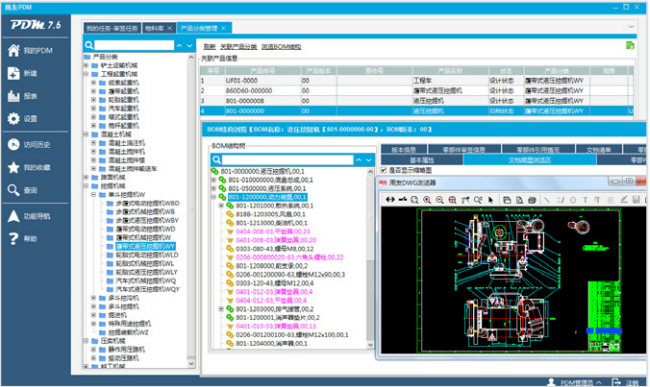The width and height of the screenshot is (650, 387).
Task: Click the product category search input field
Action: click(x=134, y=45)
